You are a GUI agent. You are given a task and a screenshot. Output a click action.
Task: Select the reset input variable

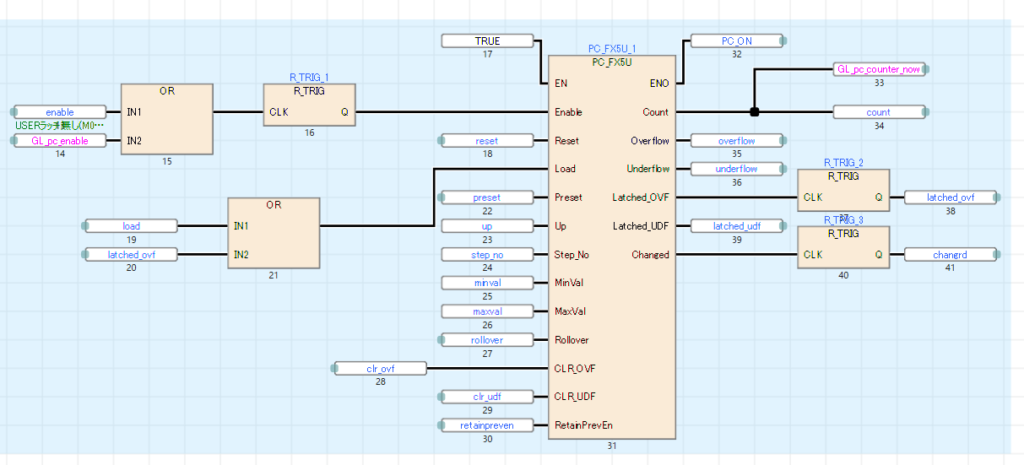[487, 141]
